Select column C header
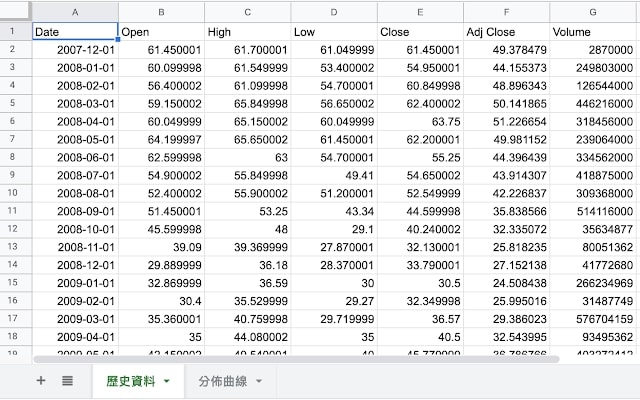 point(247,12)
